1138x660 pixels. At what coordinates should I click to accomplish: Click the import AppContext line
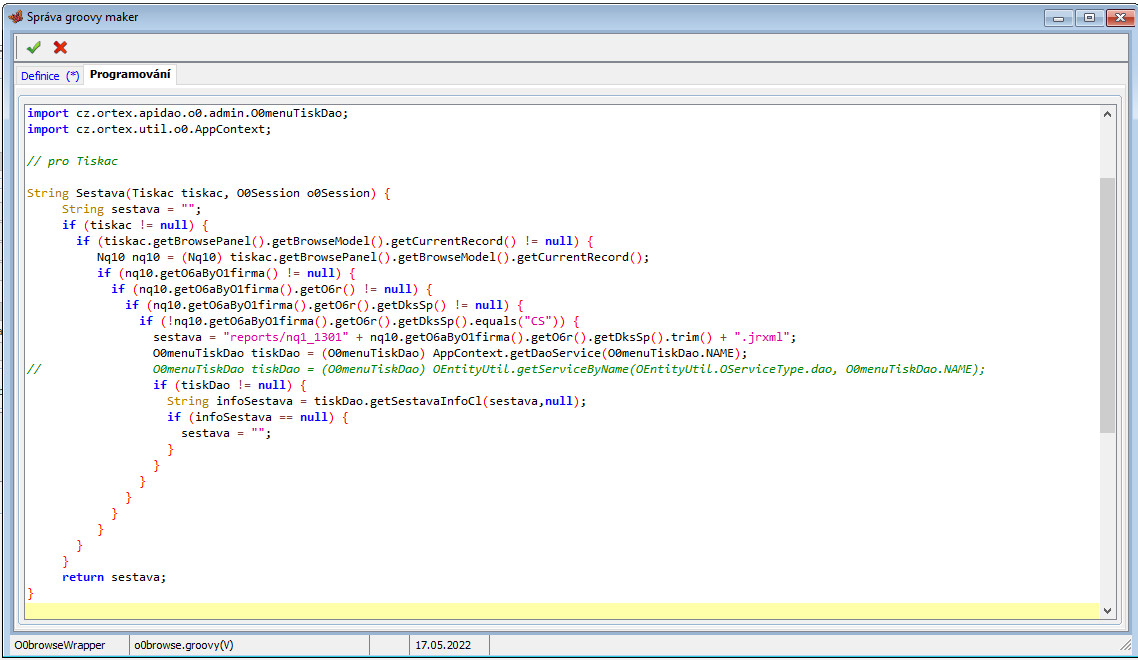pos(149,129)
